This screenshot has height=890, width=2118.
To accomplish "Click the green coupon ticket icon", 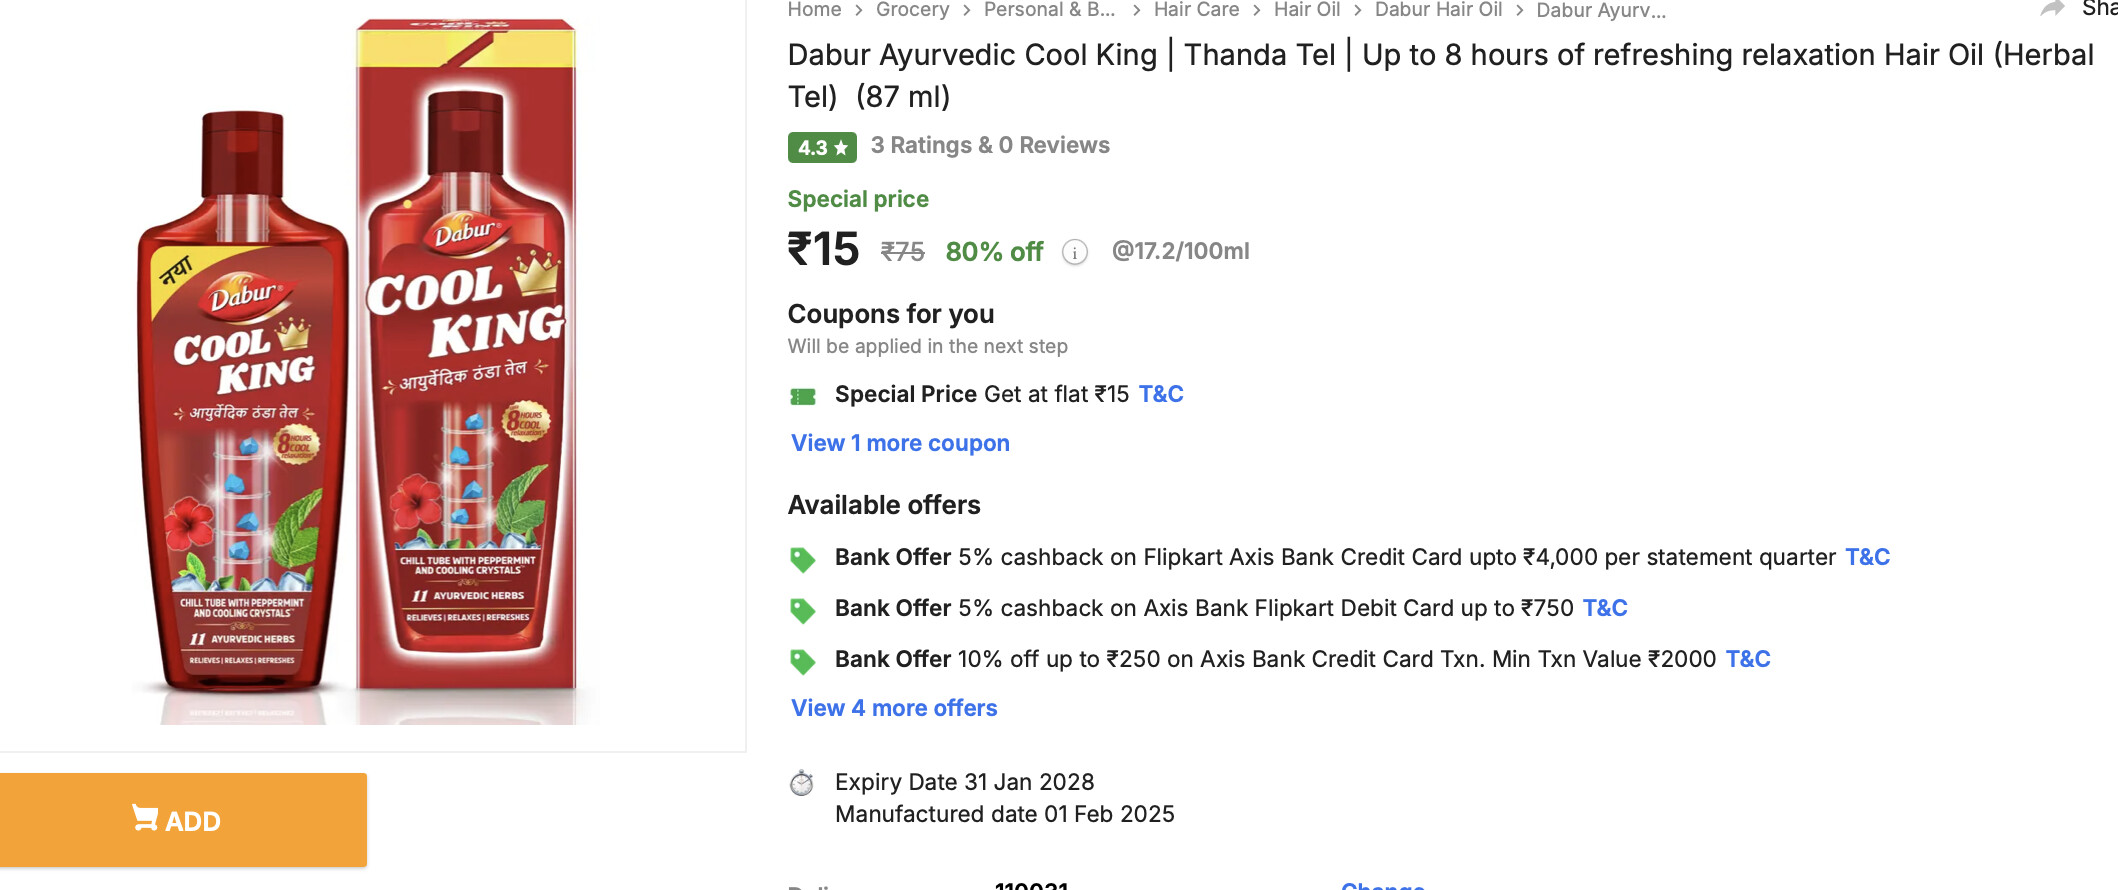I will (803, 396).
